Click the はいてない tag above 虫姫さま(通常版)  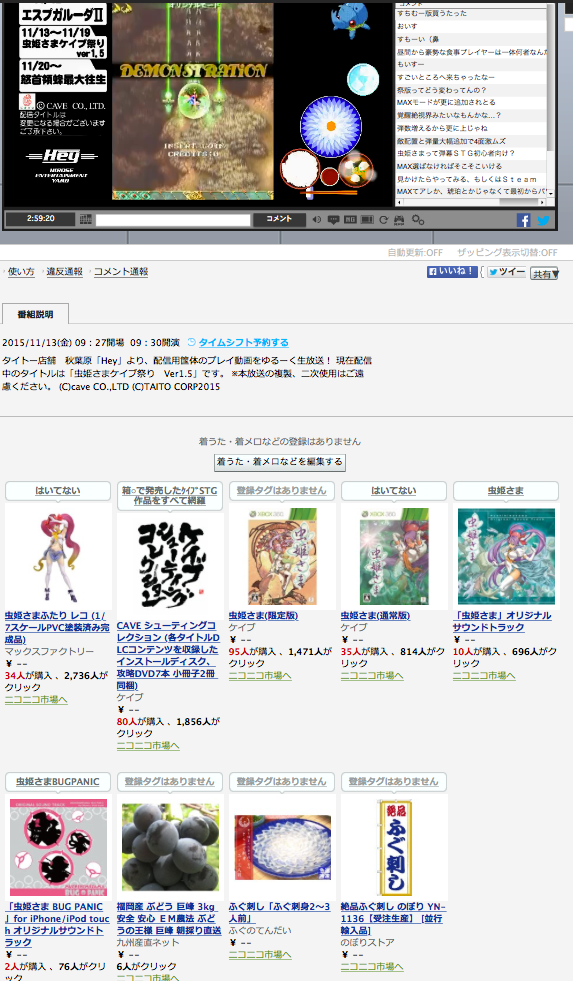[x=393, y=491]
